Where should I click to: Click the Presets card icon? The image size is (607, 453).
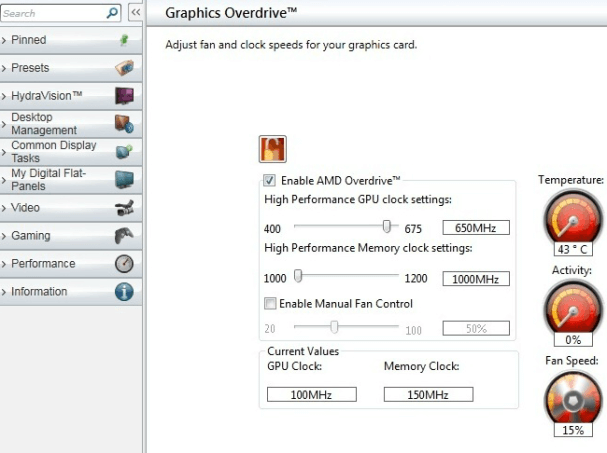pos(124,68)
